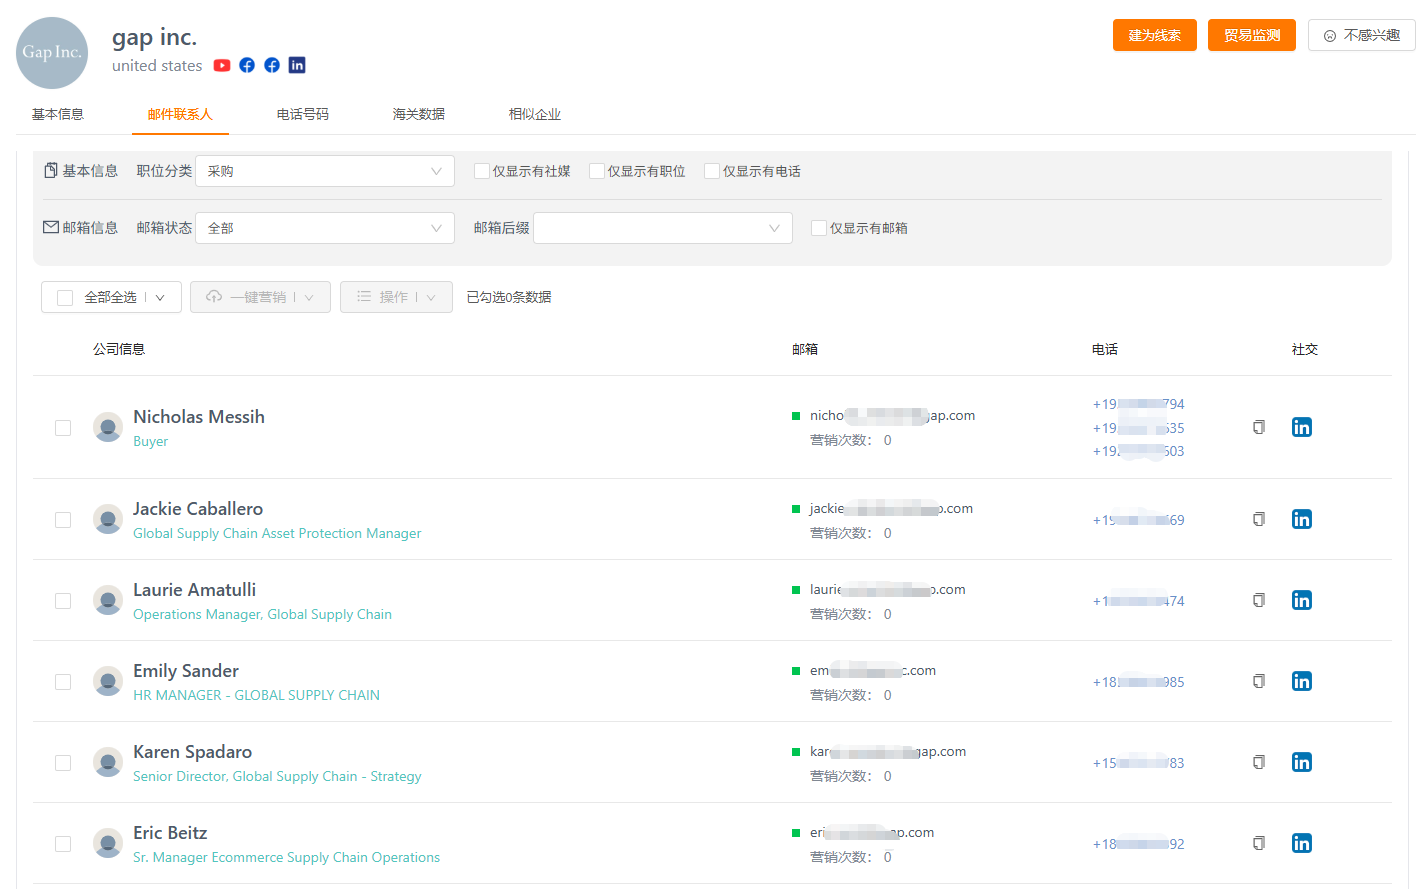Open the second Facebook icon before LinkedIn

(x=272, y=65)
